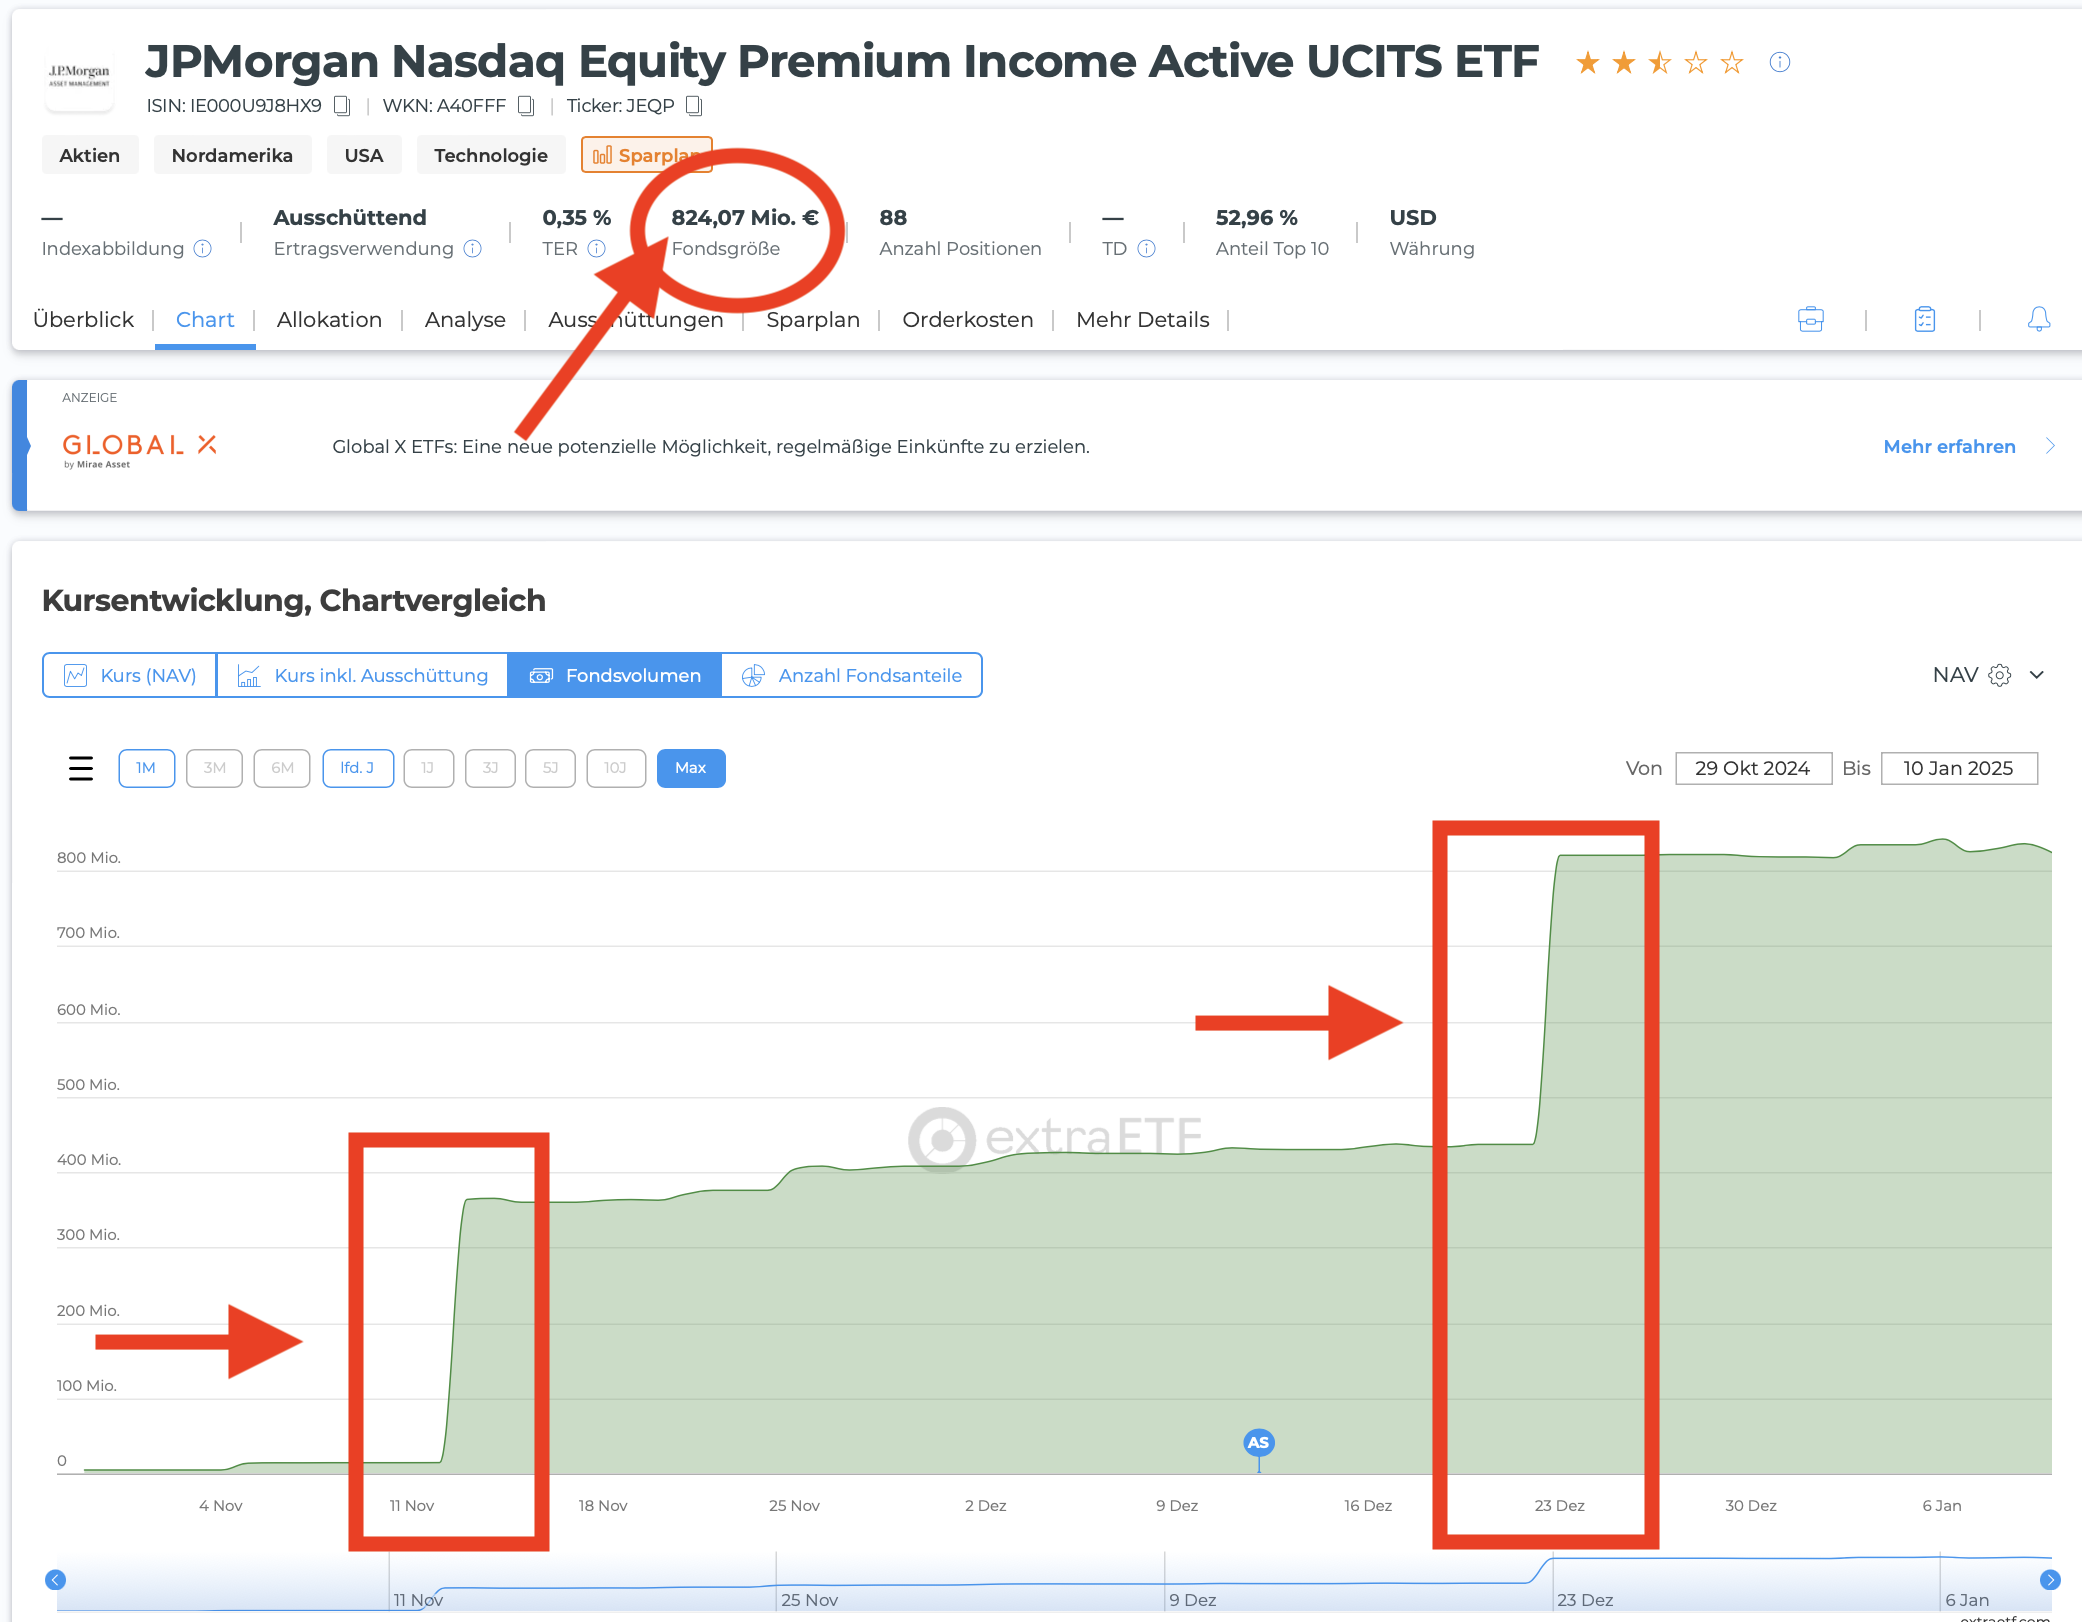Click the notification bell icon
2082x1622 pixels.
2038,320
